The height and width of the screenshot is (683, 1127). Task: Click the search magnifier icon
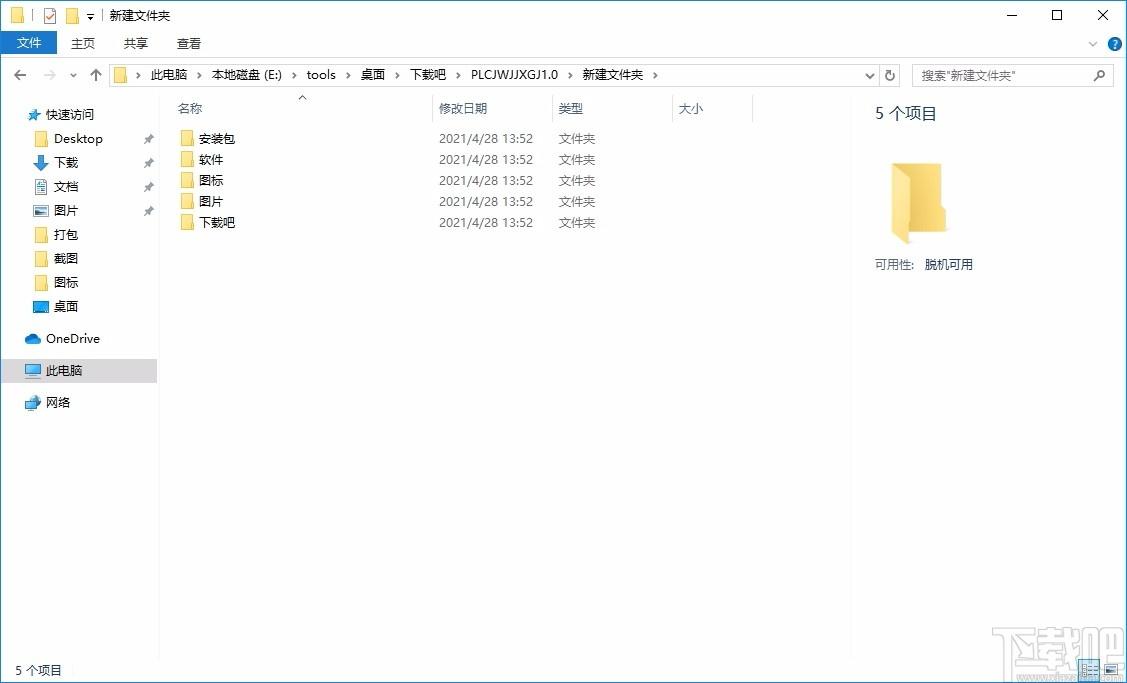pyautogui.click(x=1099, y=75)
